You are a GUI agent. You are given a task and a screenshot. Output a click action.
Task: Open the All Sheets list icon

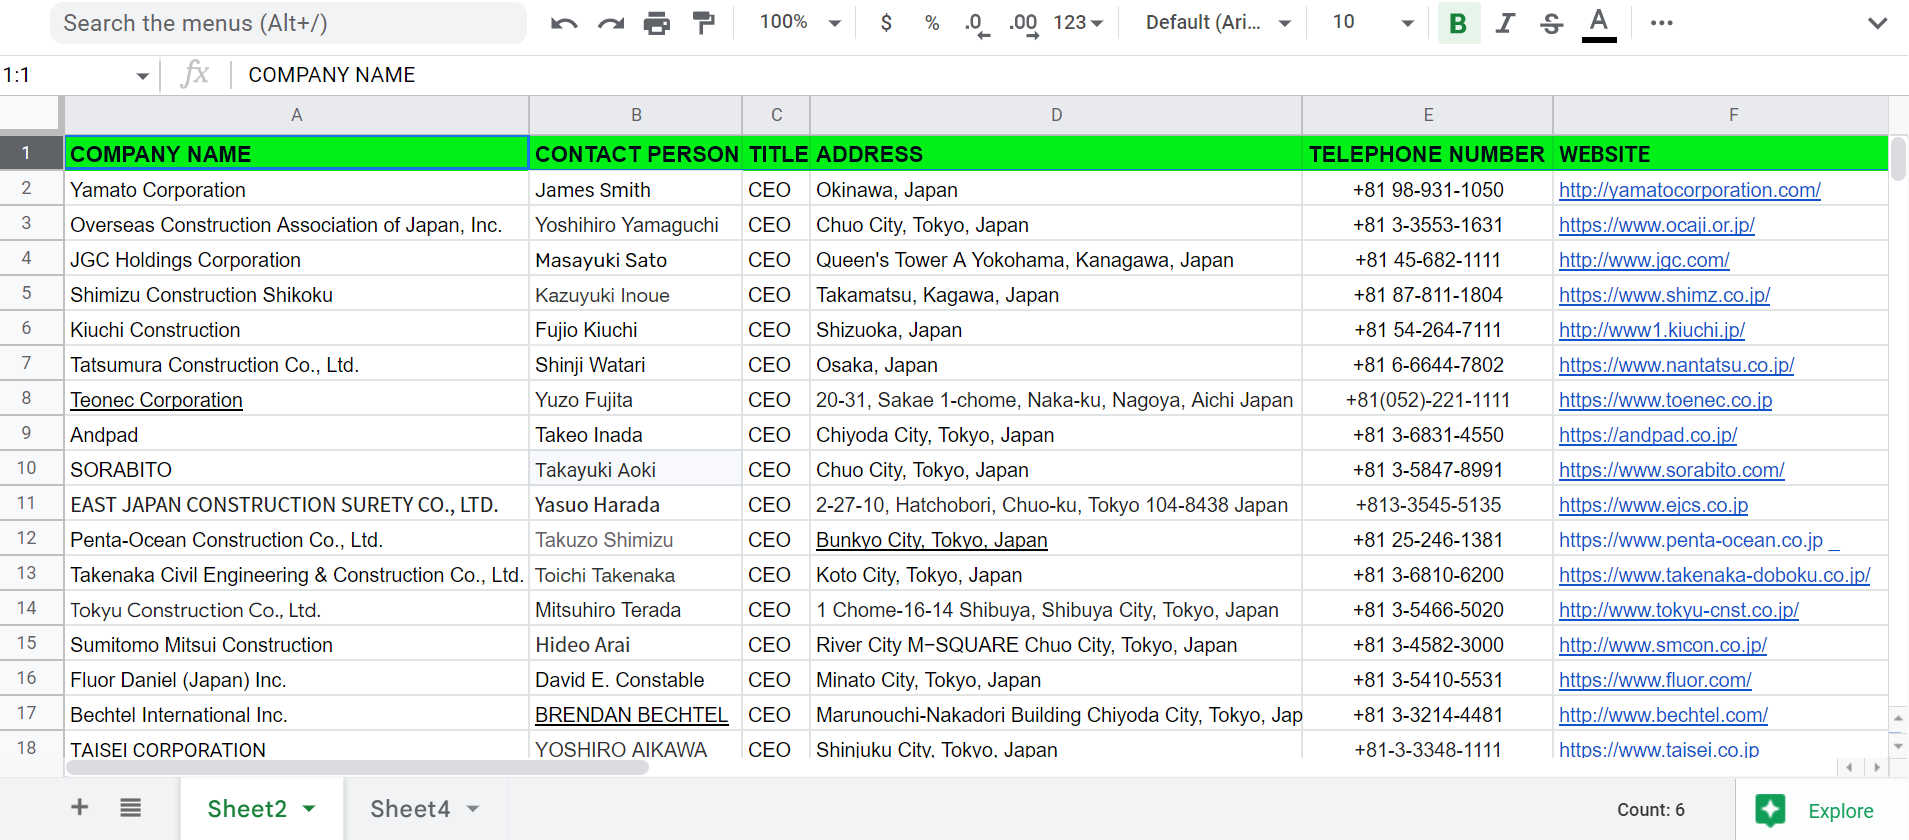point(131,807)
